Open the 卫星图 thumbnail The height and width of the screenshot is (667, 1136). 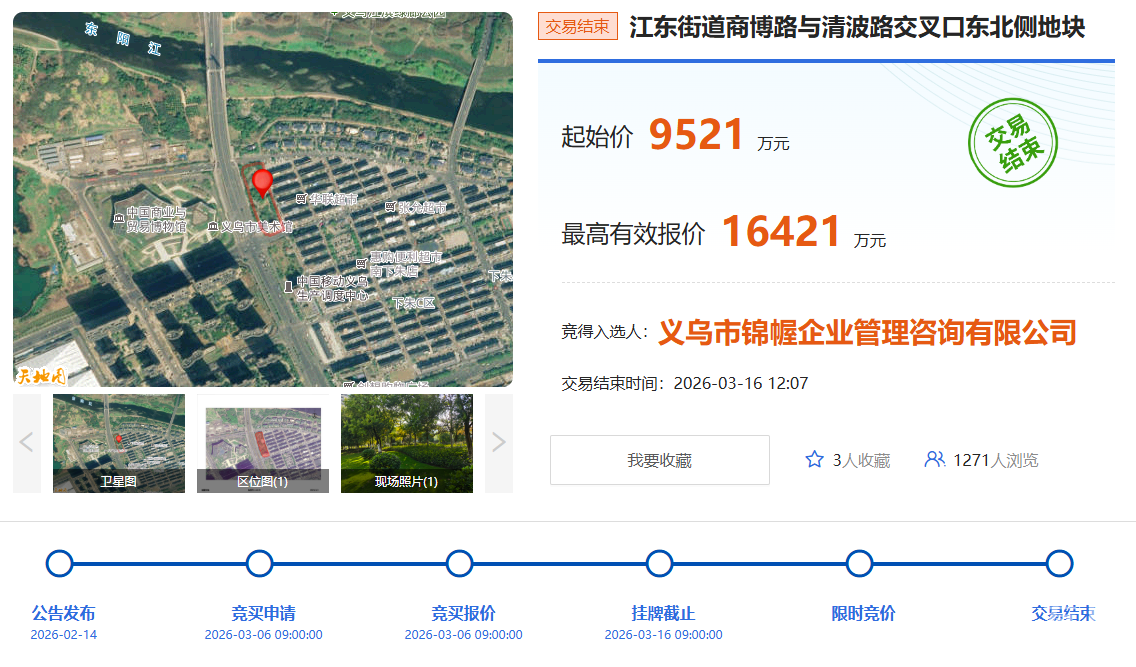[119, 443]
